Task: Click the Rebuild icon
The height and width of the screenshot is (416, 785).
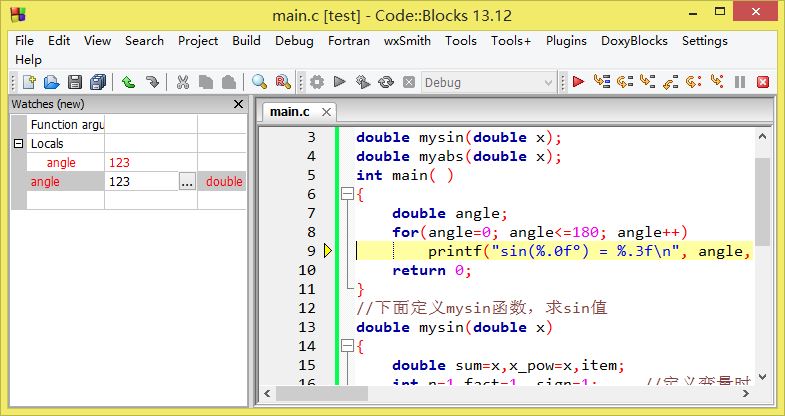Action: coord(386,82)
